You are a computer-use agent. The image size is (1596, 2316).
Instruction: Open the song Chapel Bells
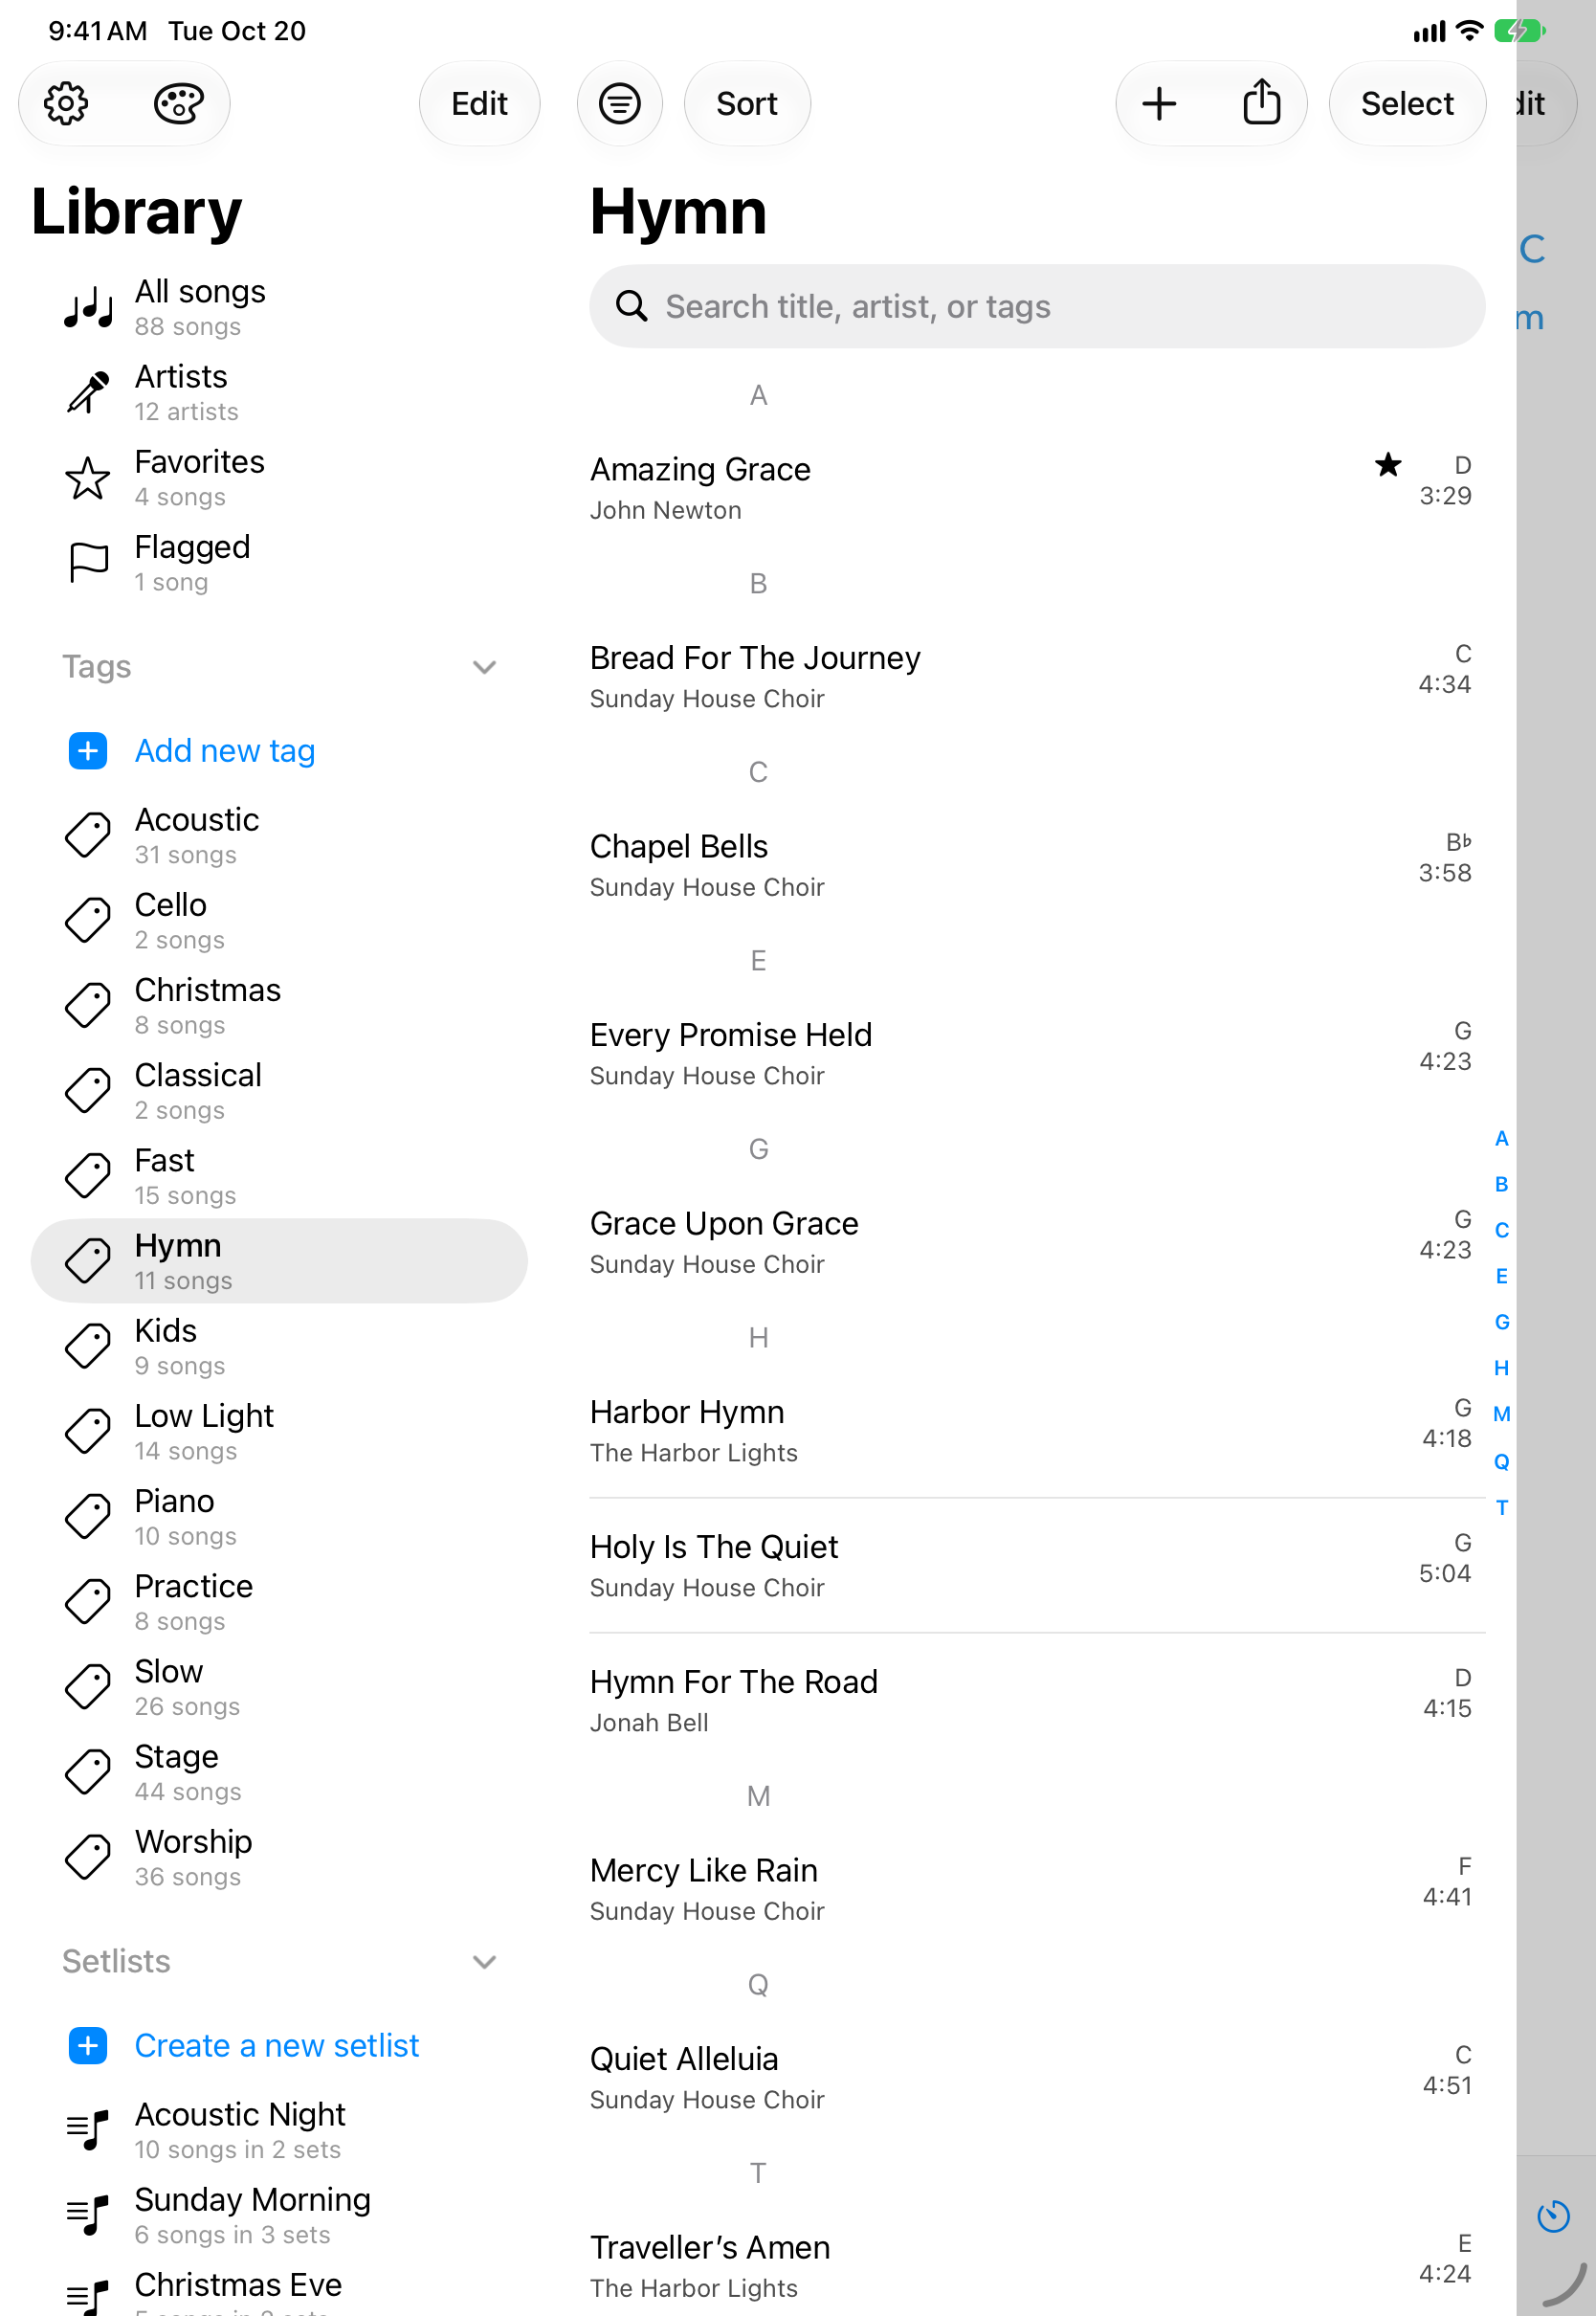[1037, 865]
